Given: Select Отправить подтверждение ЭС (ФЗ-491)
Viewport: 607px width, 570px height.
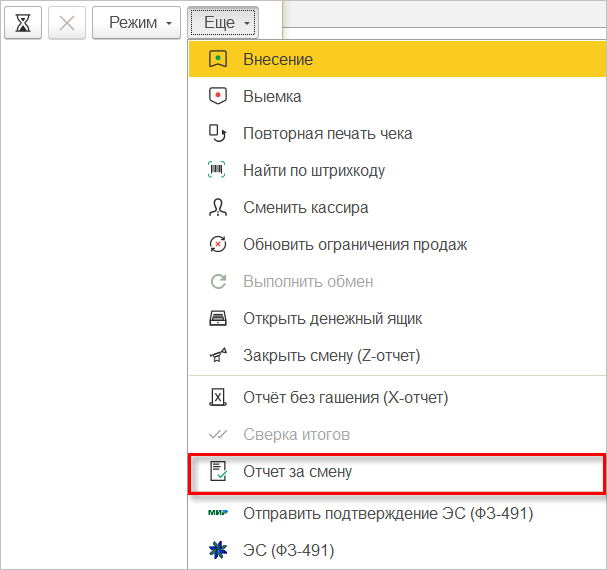Looking at the screenshot, I should coord(388,514).
